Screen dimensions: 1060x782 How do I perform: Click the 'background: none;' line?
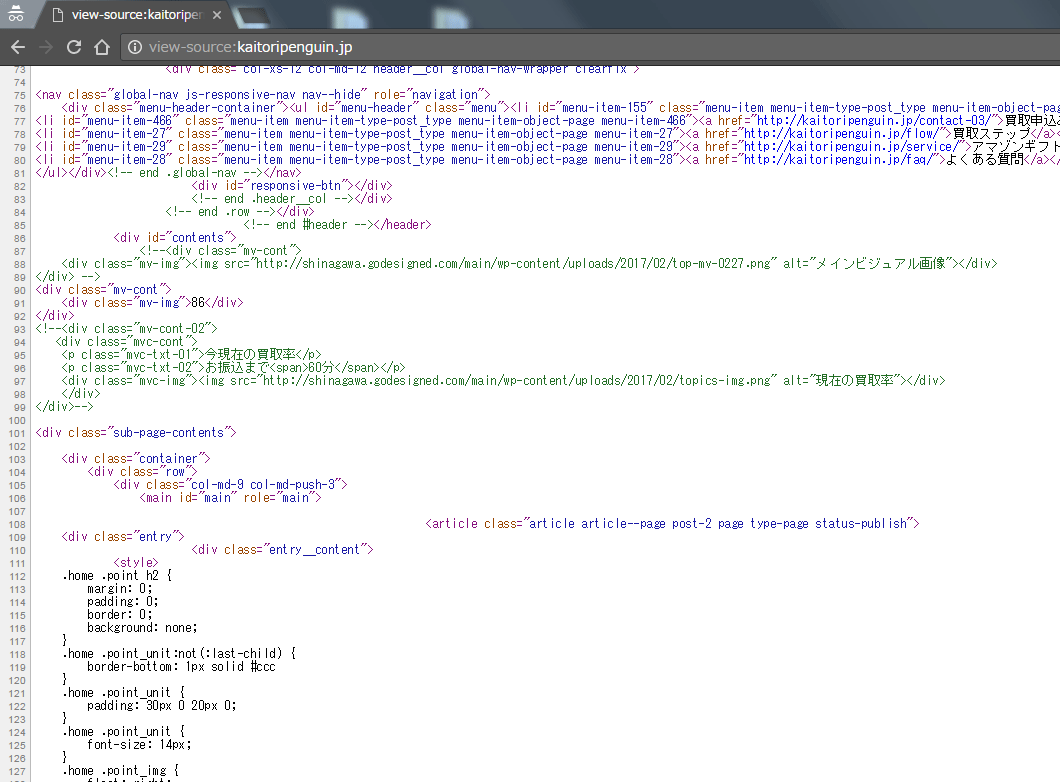click(x=142, y=627)
